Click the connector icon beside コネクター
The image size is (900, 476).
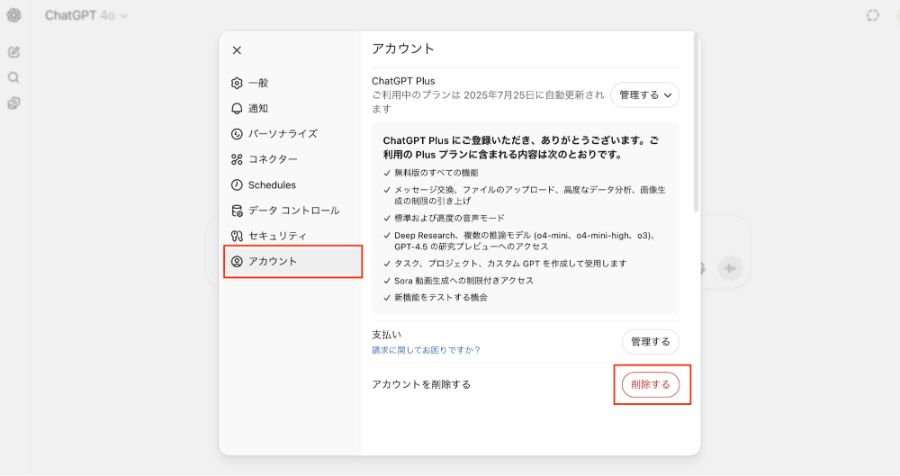(236, 159)
